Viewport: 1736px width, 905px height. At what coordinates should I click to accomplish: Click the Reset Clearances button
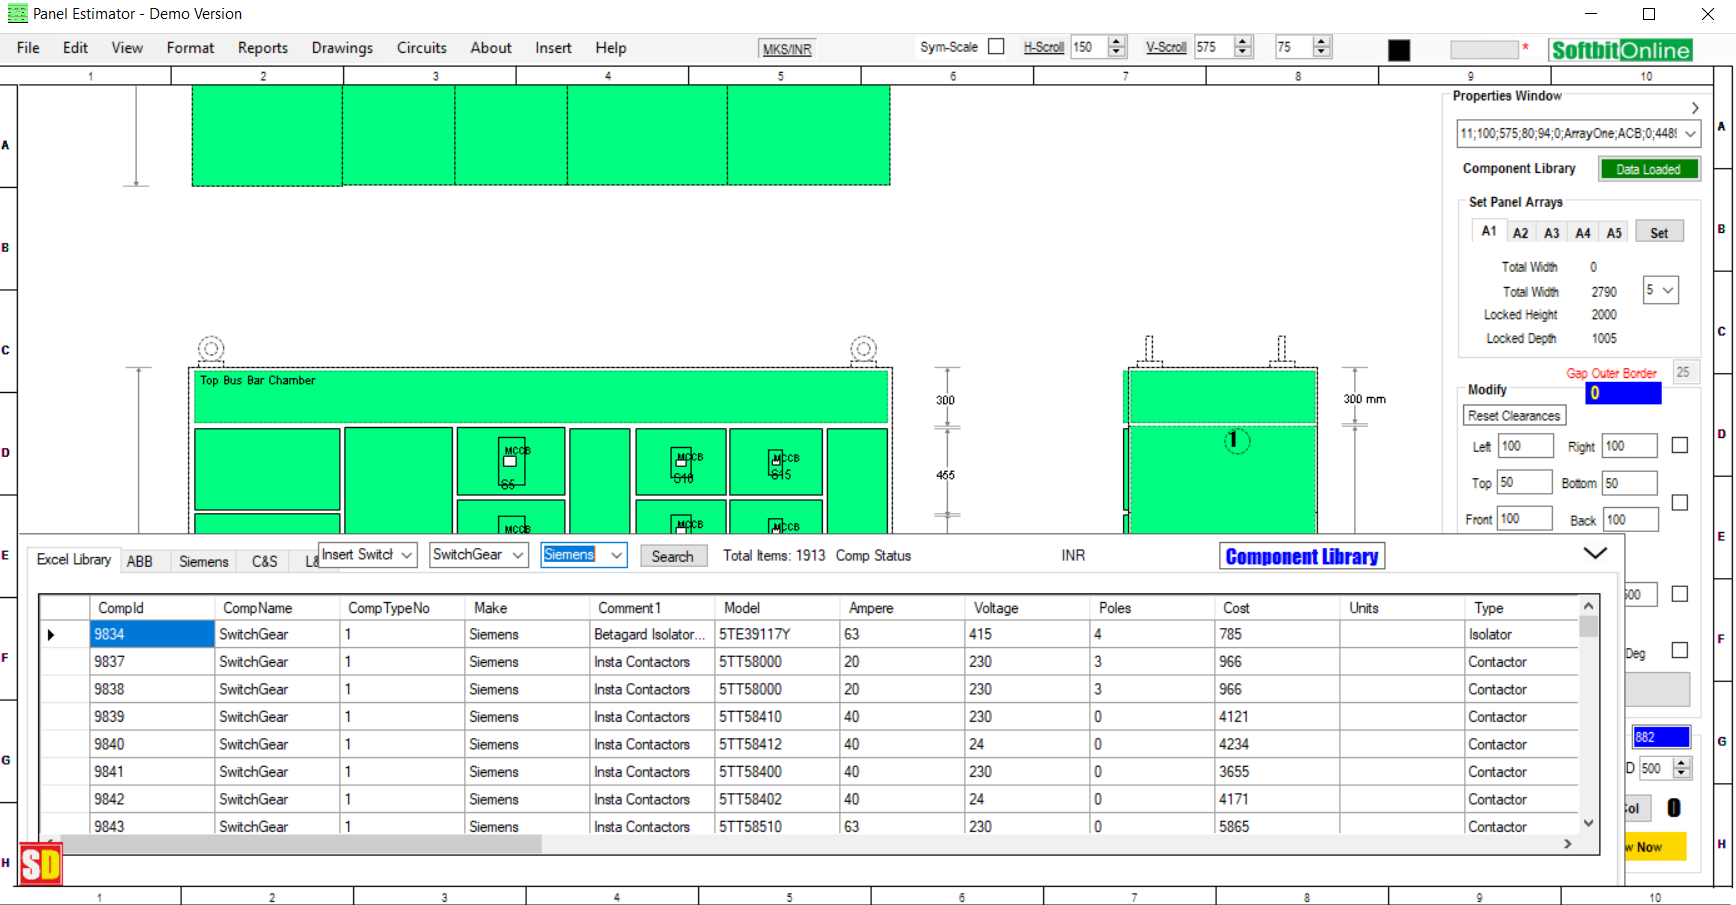click(x=1514, y=416)
